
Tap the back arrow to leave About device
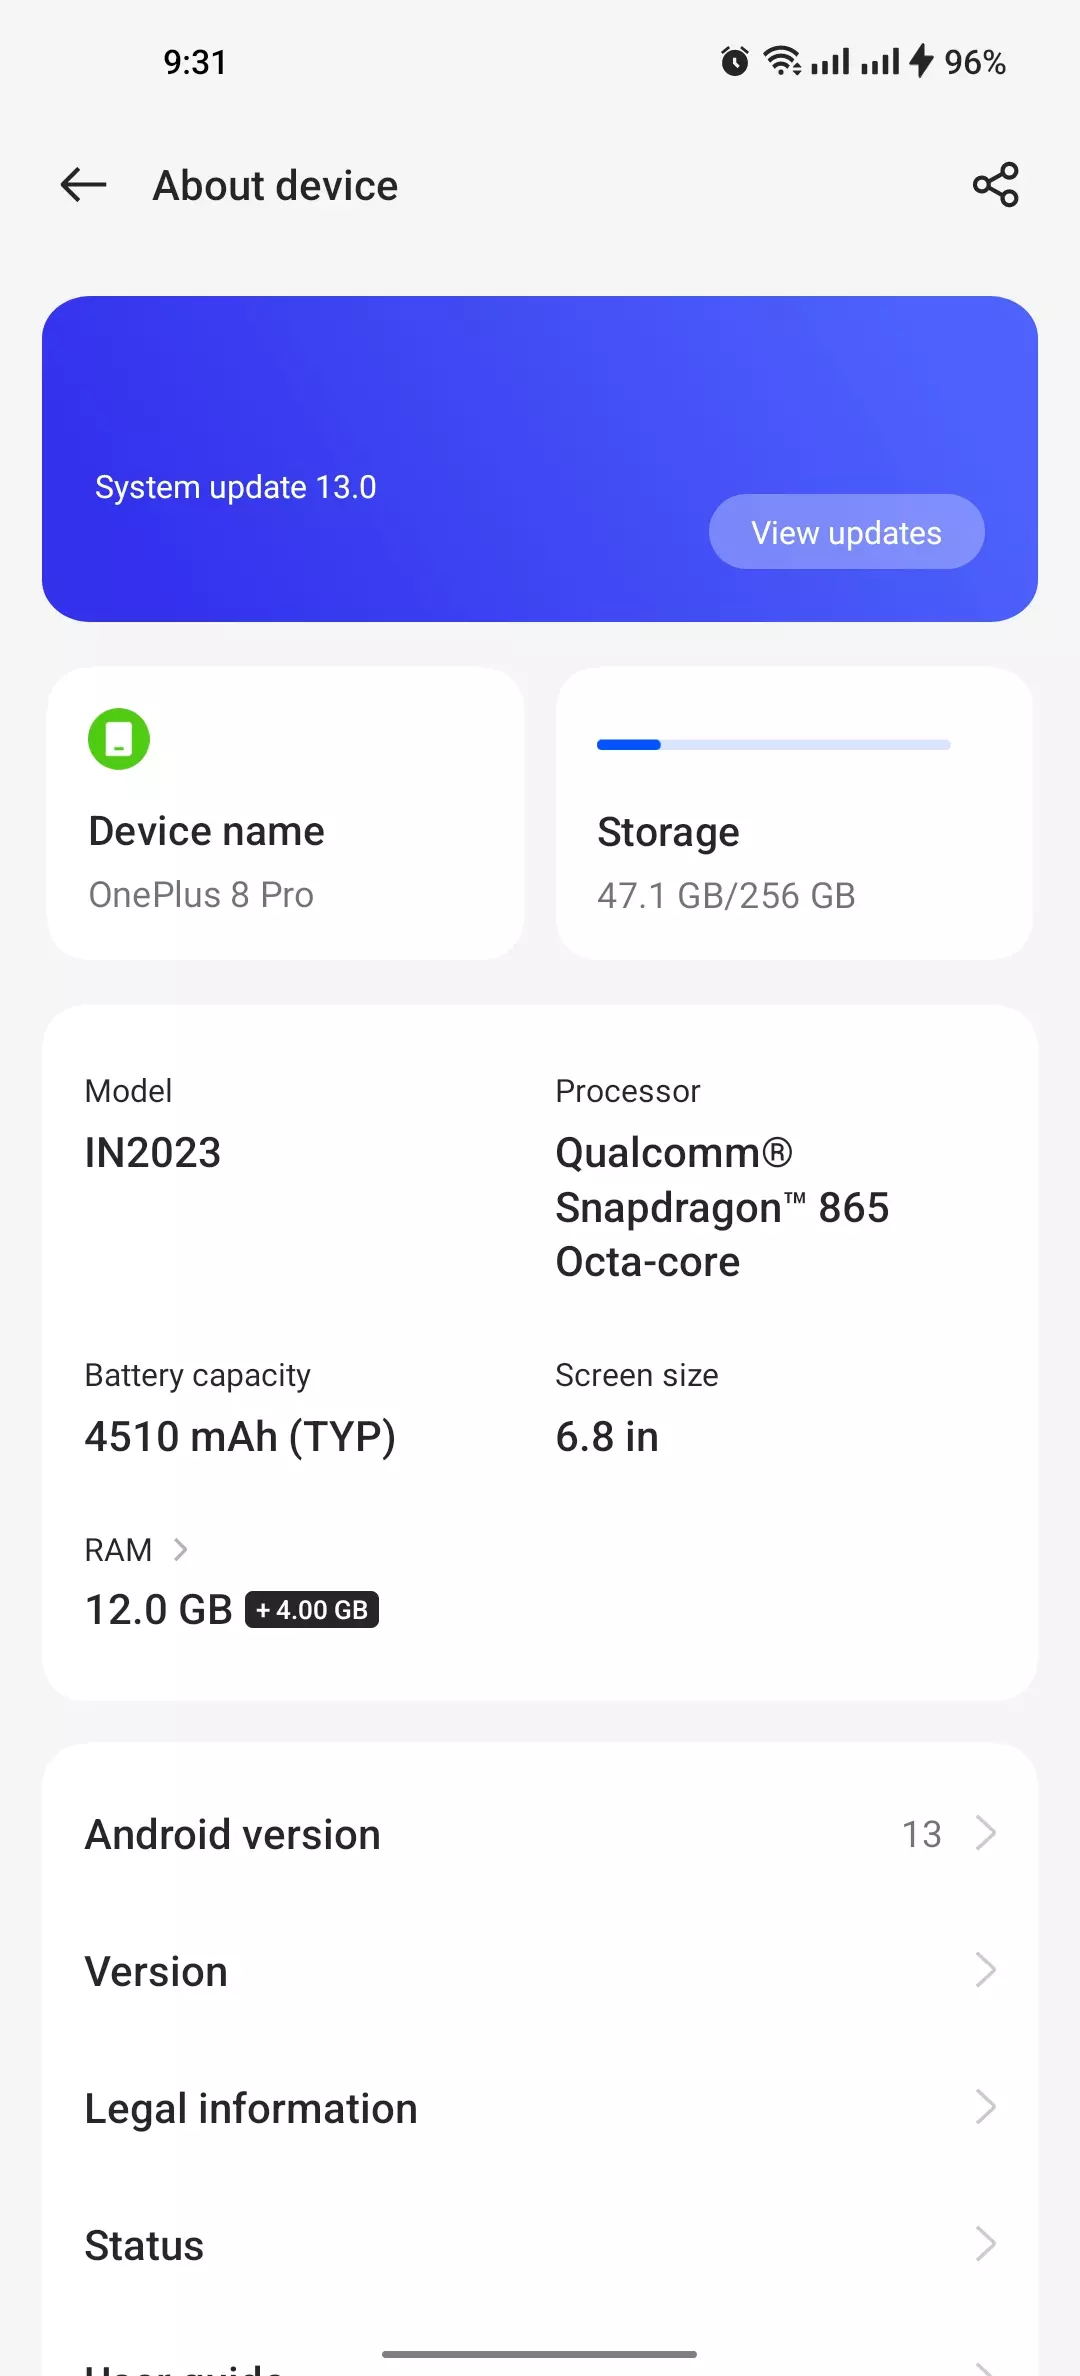pyautogui.click(x=83, y=185)
